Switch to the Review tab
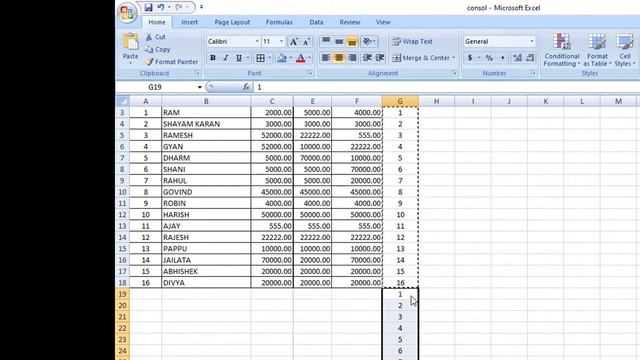The width and height of the screenshot is (640, 360). pyautogui.click(x=350, y=22)
